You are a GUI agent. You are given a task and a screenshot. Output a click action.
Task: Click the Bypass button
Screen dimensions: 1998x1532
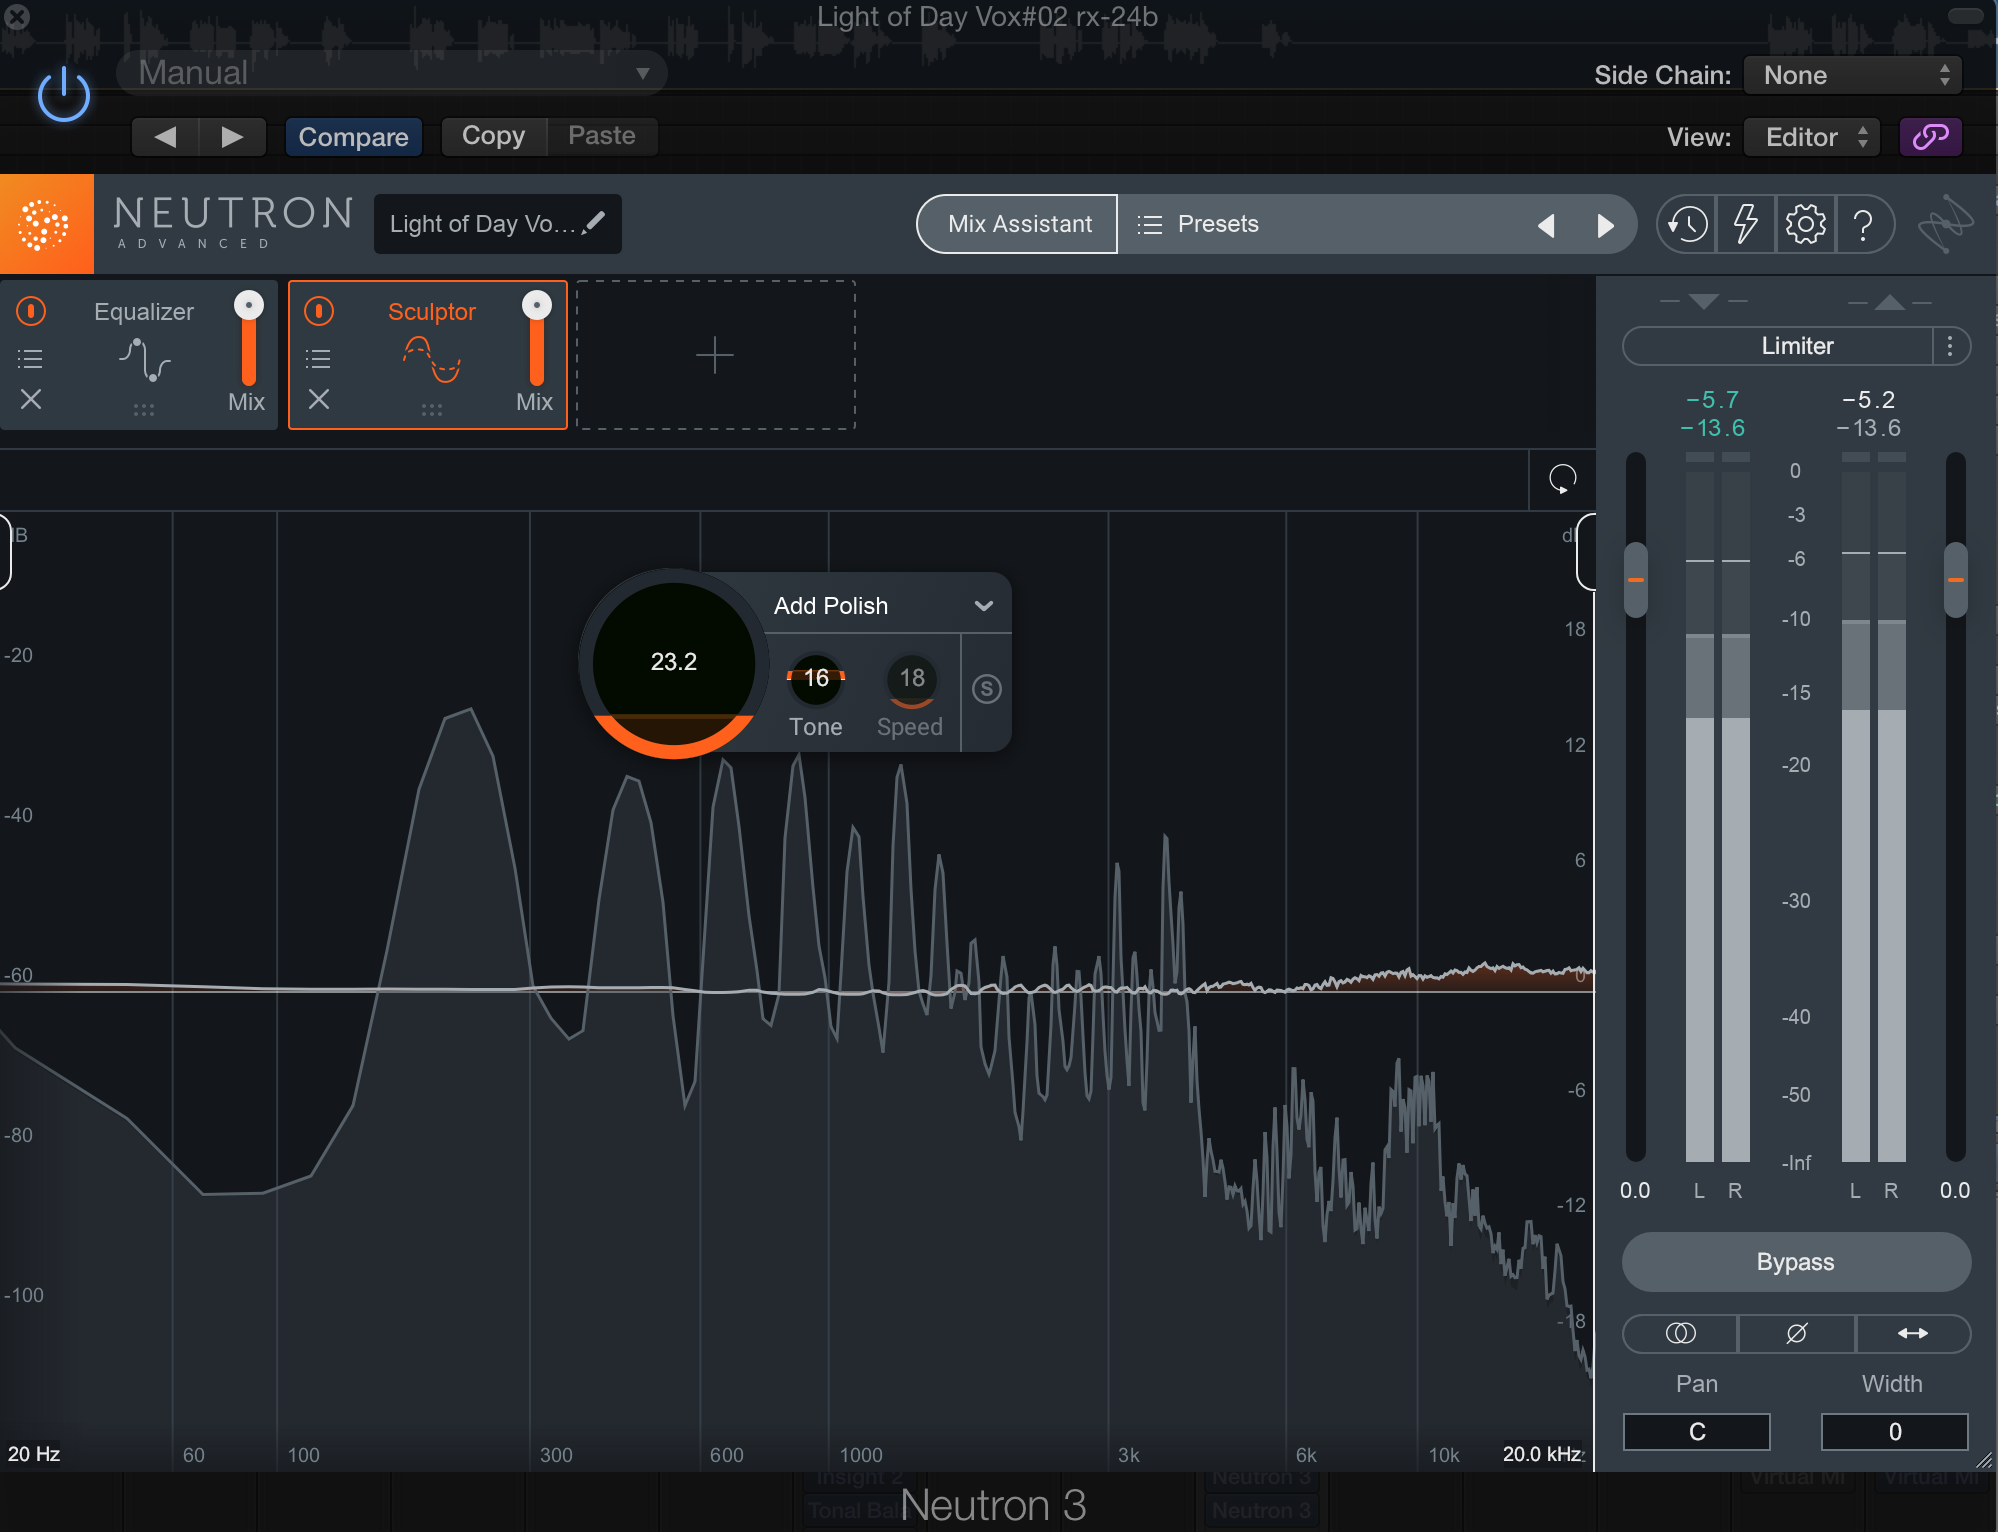(x=1796, y=1262)
